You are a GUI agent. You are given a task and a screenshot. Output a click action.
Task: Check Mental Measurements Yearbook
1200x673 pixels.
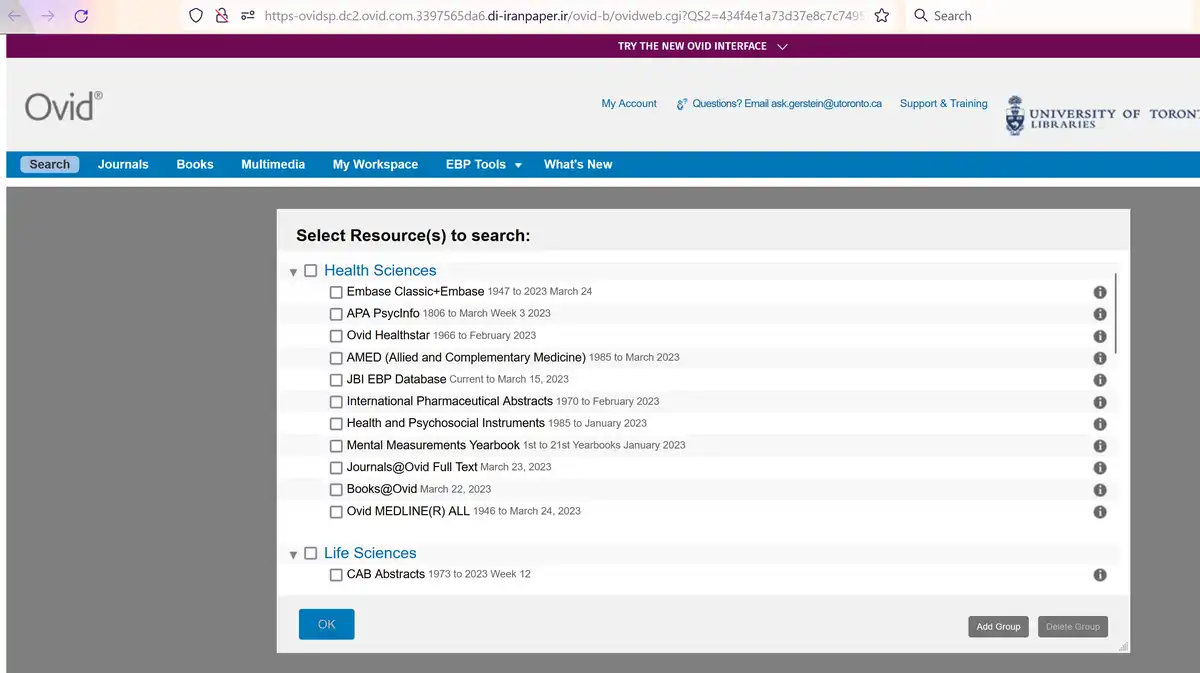[x=336, y=447]
